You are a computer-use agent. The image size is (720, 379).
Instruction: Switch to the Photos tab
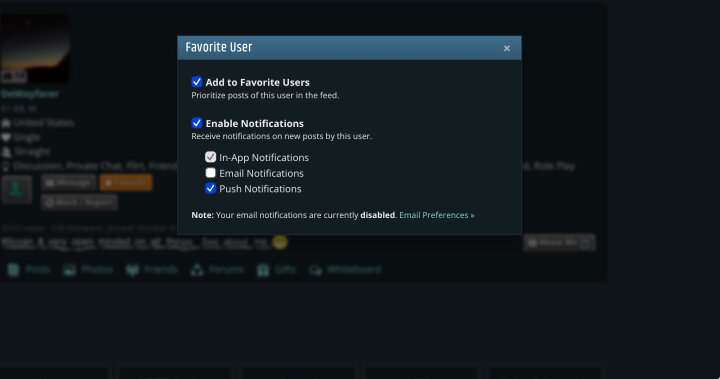88,270
